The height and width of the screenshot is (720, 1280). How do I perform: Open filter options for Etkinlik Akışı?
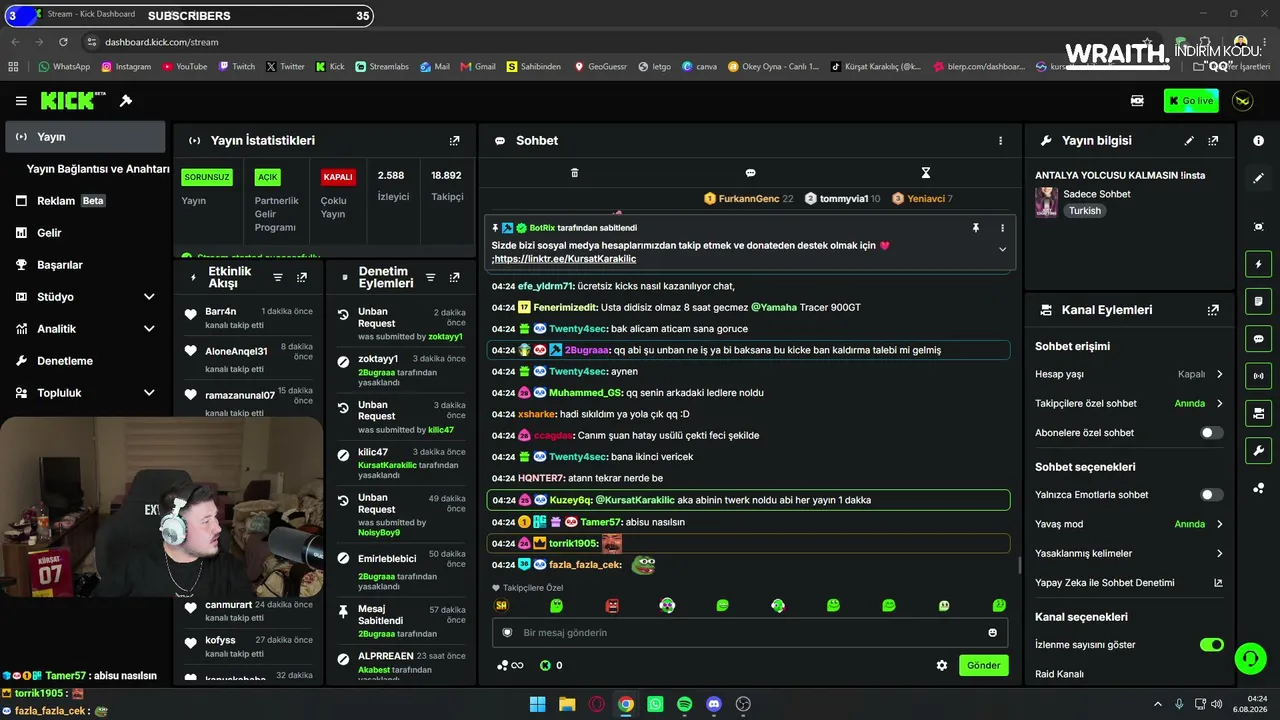[x=278, y=277]
